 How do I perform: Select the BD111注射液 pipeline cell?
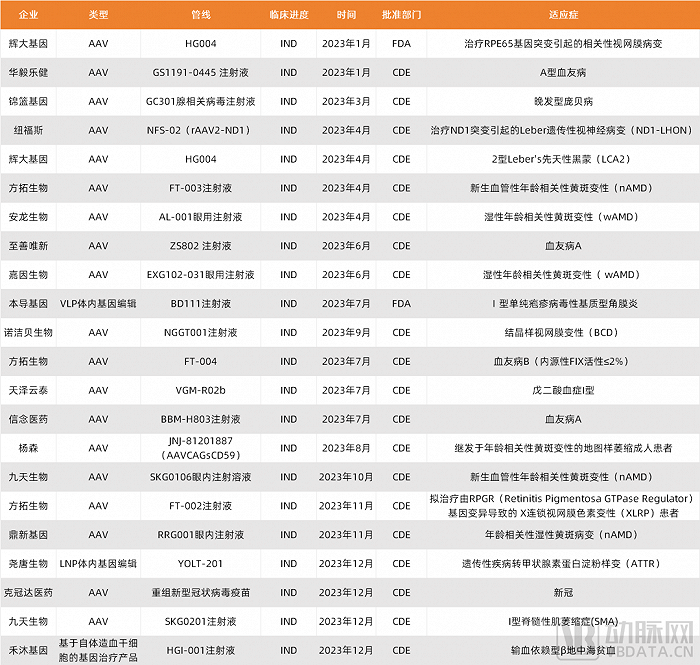(x=200, y=303)
